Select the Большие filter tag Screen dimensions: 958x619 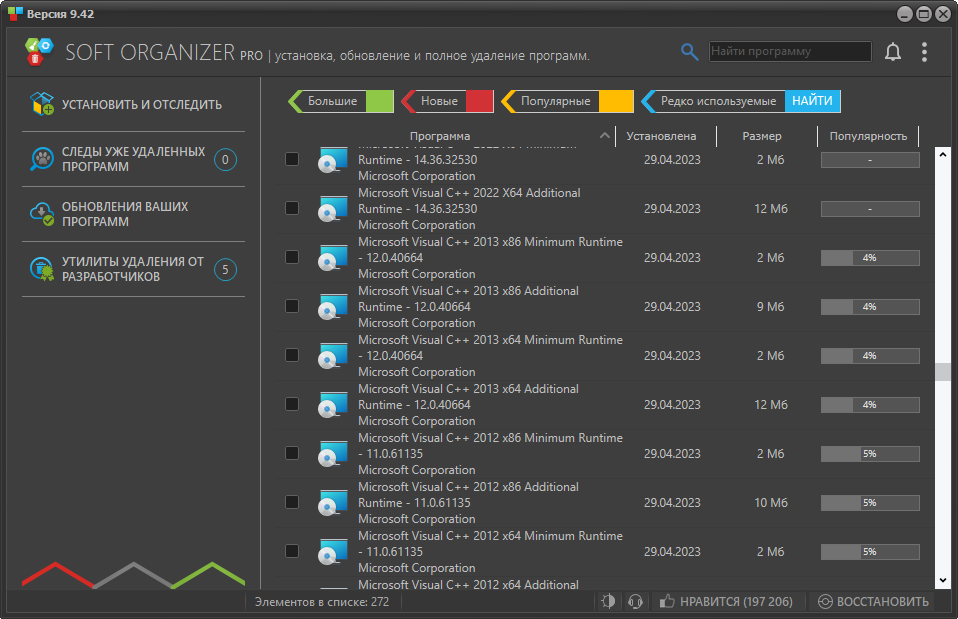tap(341, 101)
